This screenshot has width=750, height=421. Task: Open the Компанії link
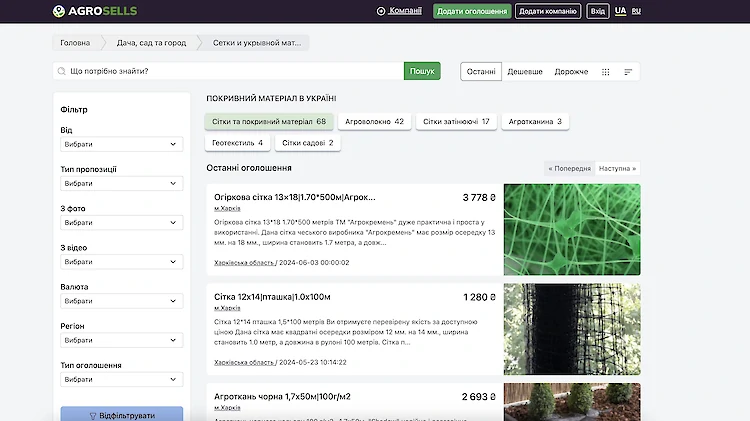405,11
